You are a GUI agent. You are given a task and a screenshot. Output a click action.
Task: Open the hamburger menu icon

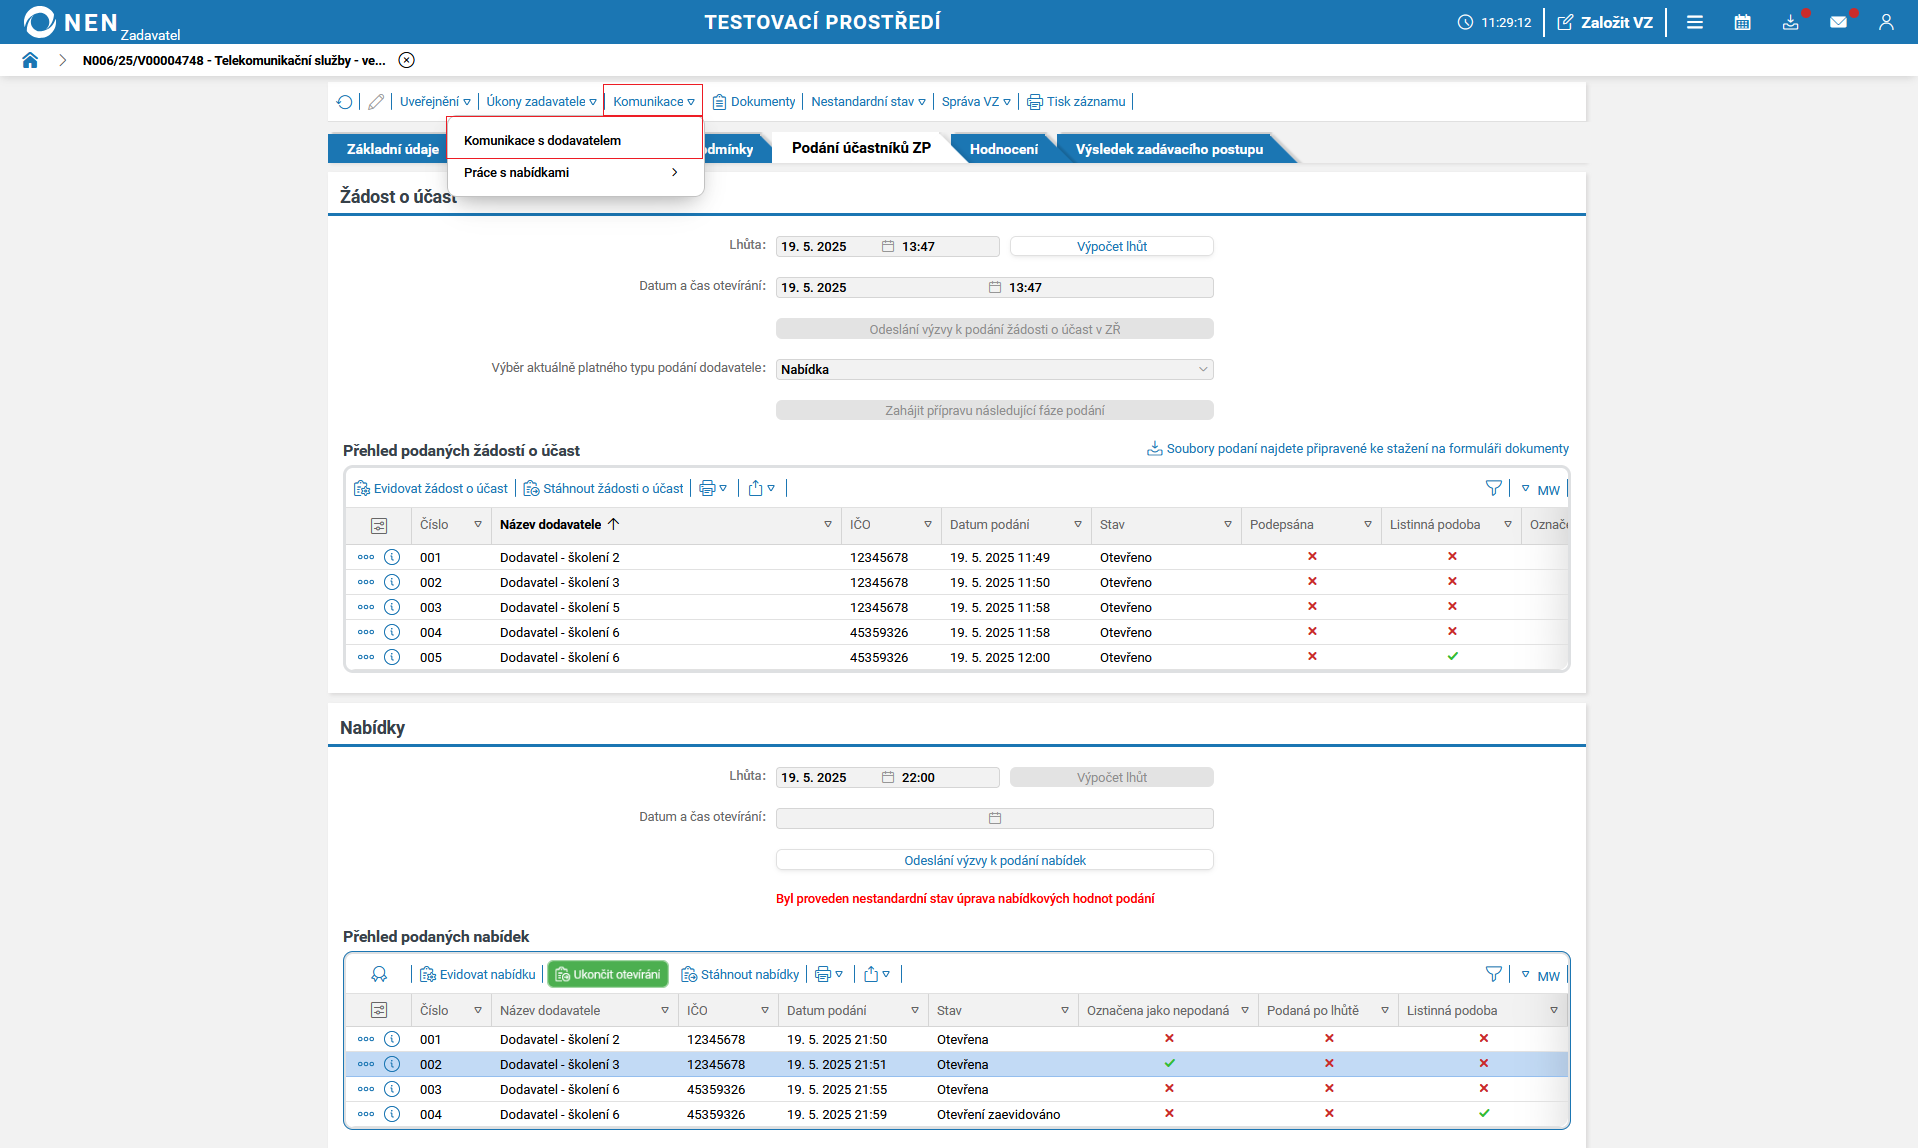[1694, 22]
